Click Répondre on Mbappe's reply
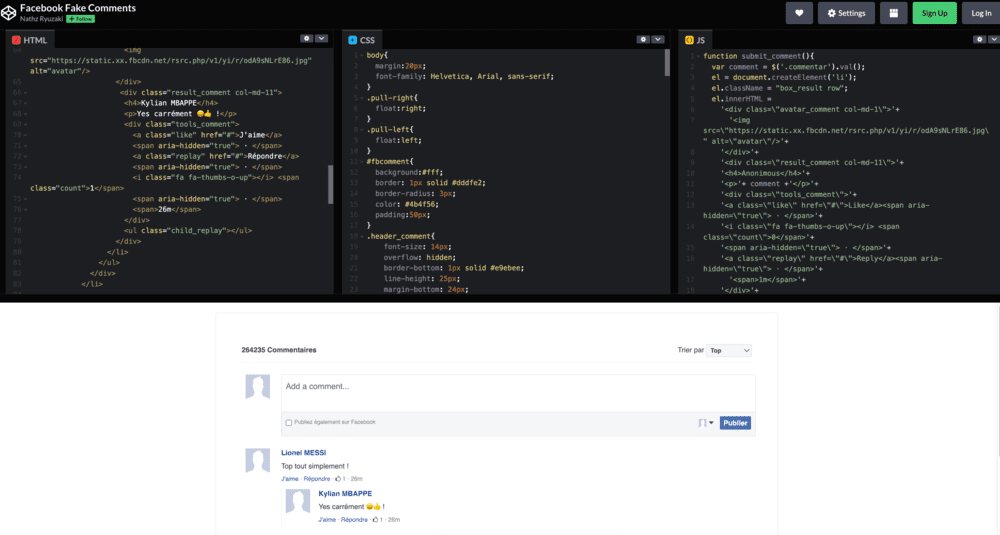 [354, 520]
